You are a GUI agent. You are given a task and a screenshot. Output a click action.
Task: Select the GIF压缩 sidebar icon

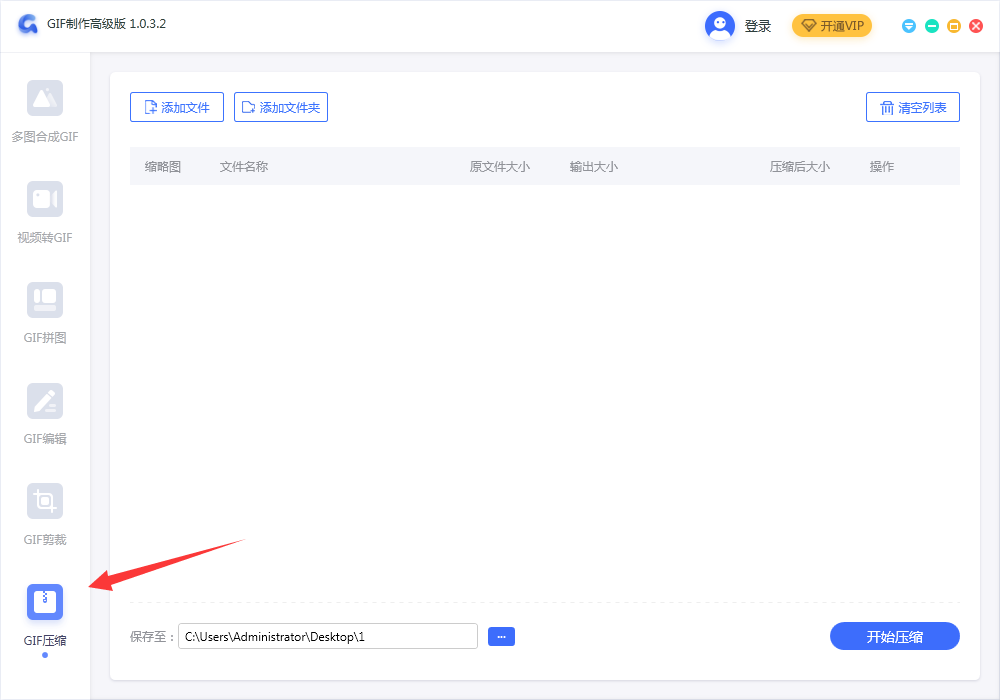pos(45,602)
